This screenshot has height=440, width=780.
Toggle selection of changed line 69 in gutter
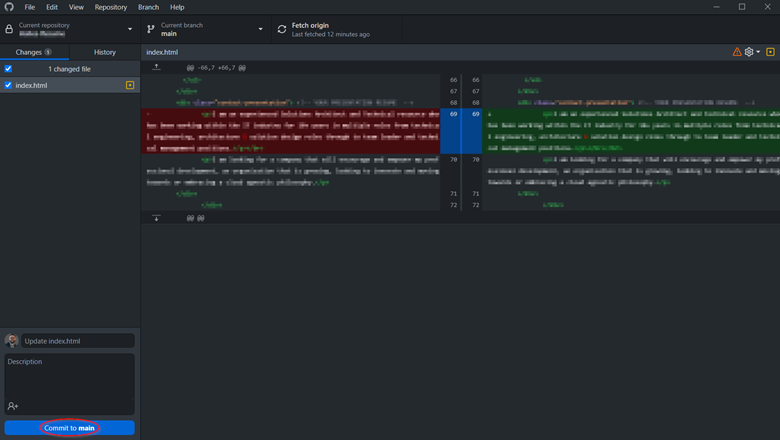tap(464, 130)
